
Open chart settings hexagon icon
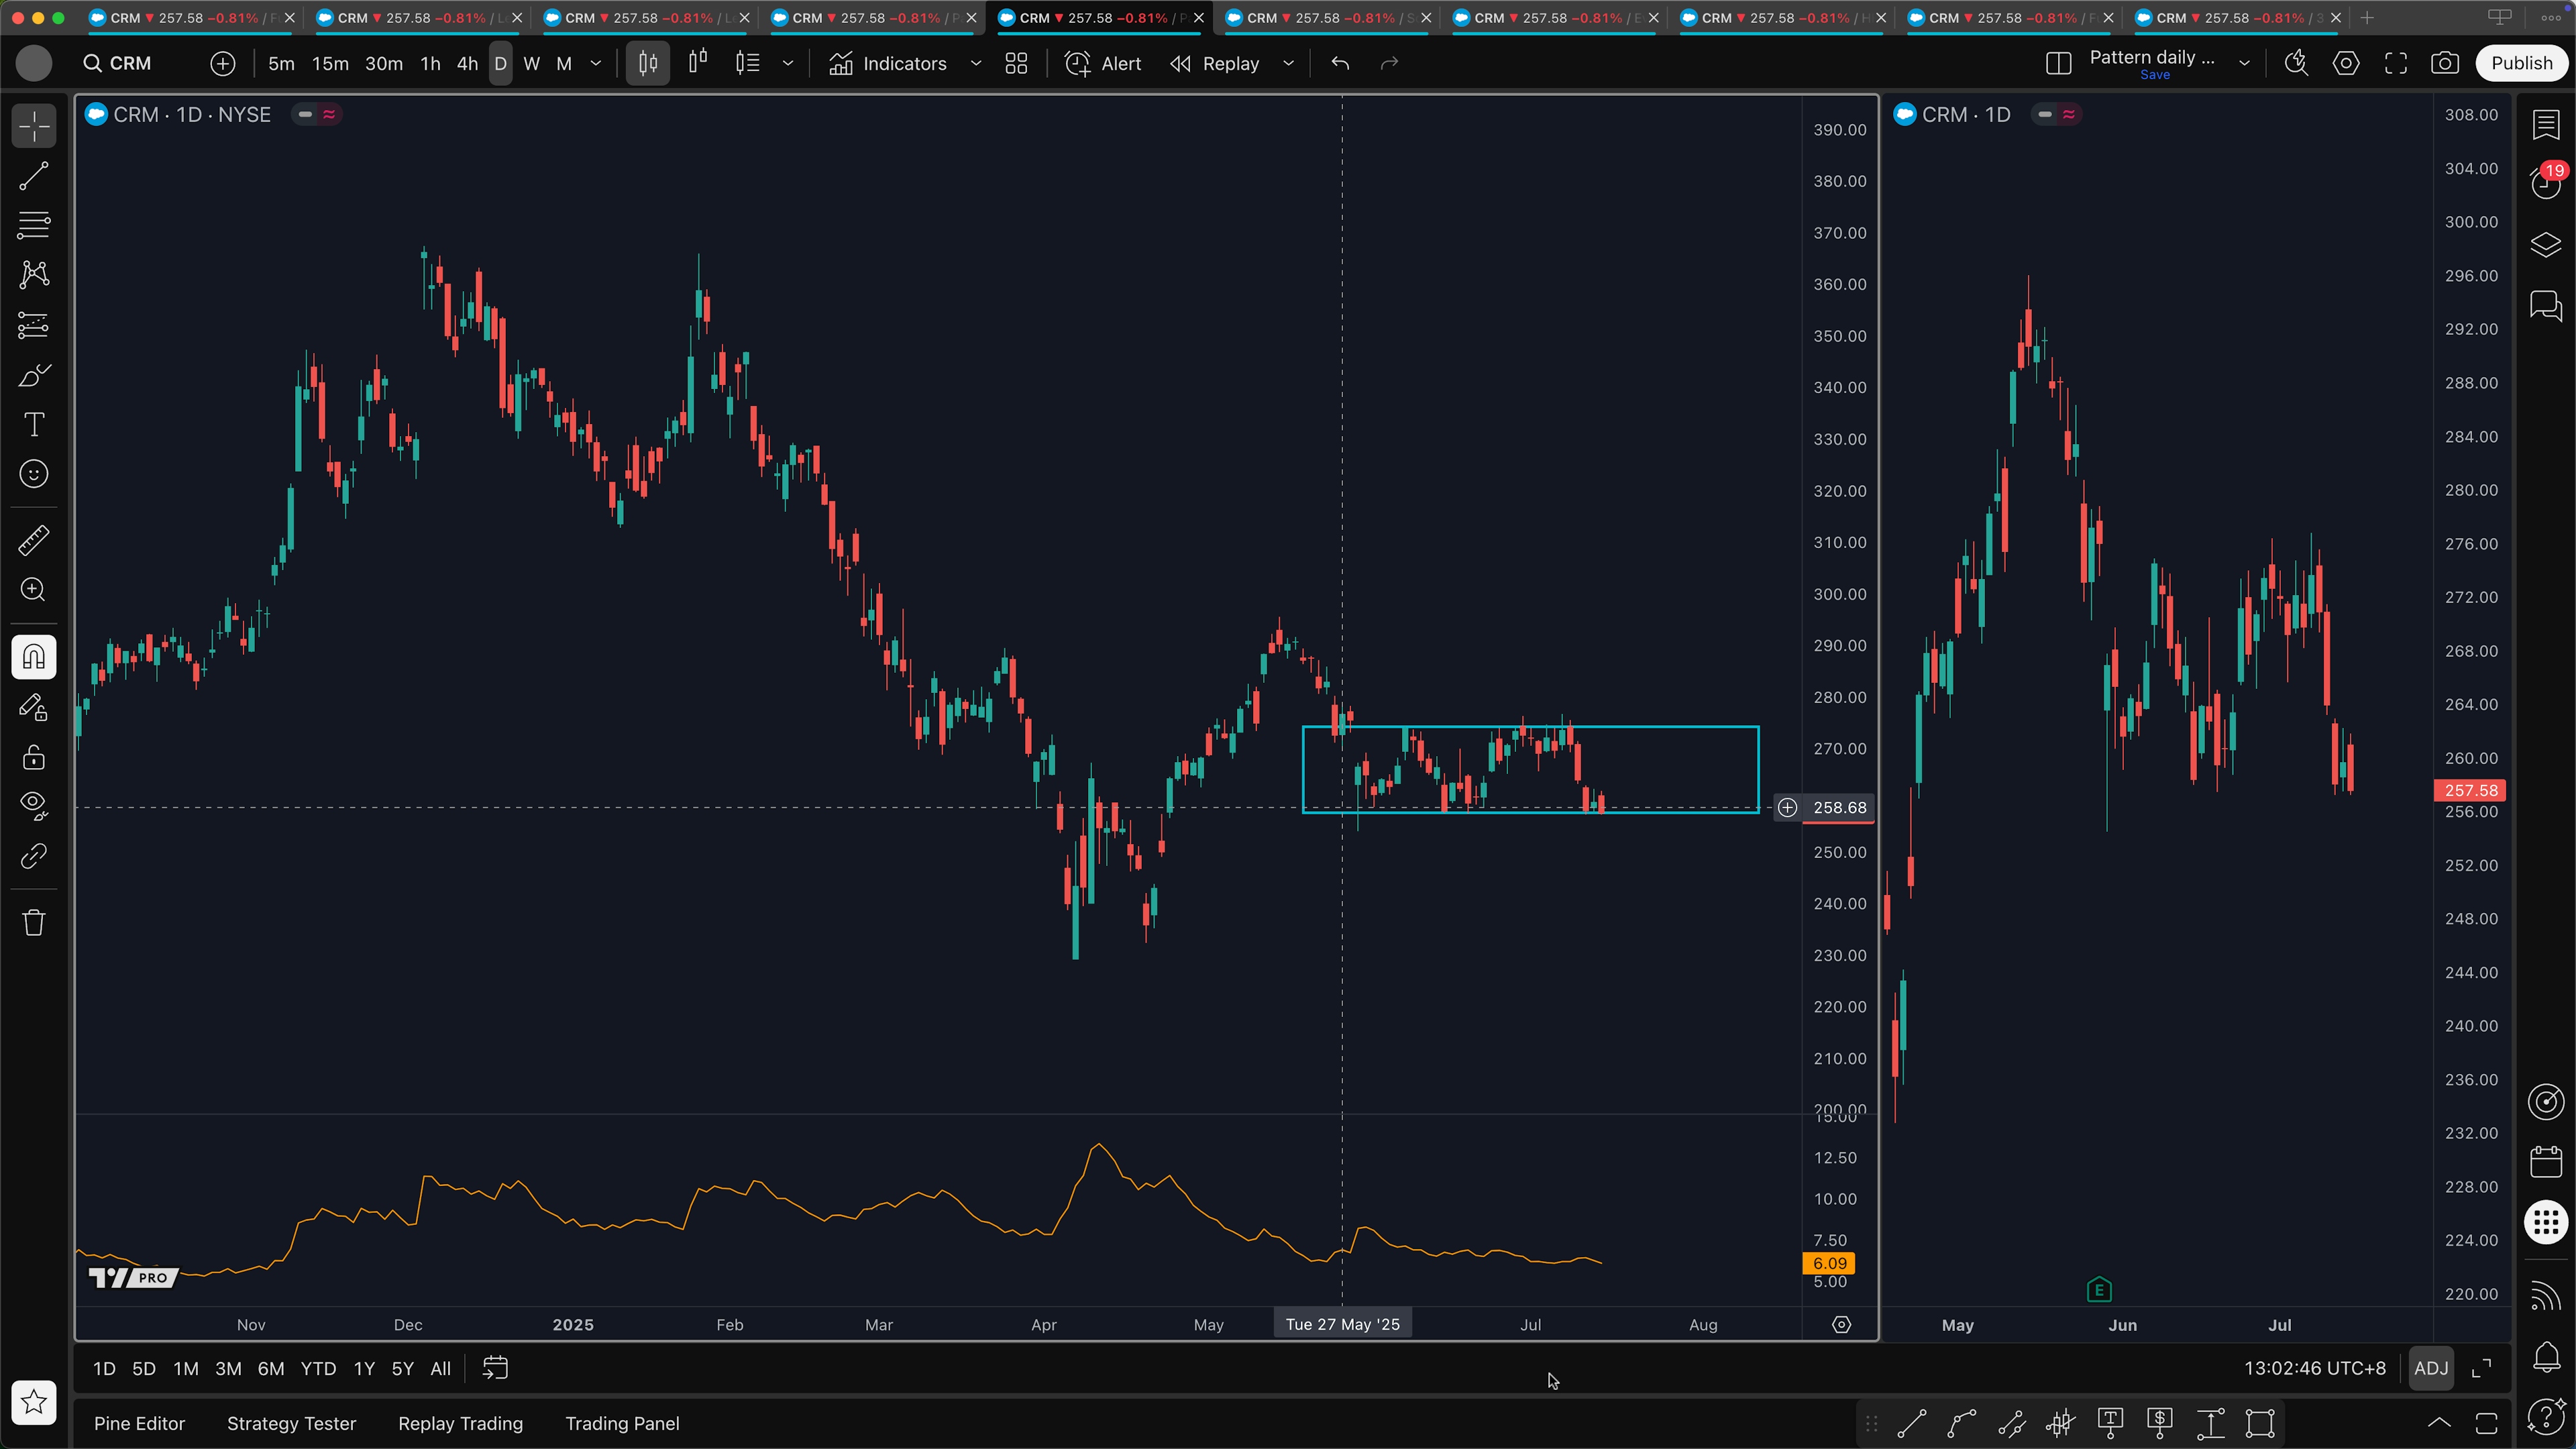2346,63
